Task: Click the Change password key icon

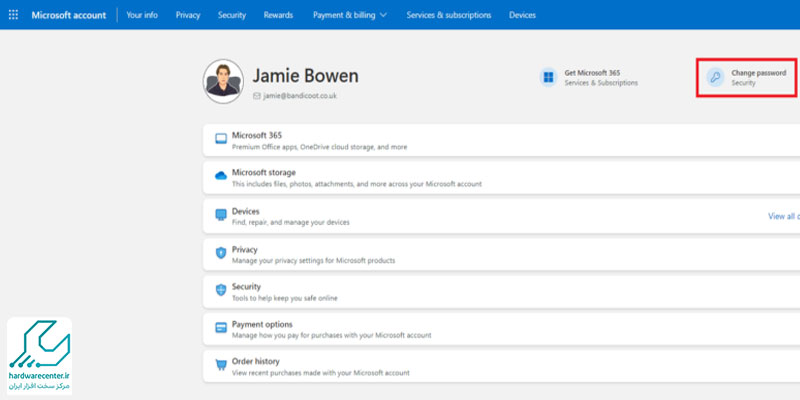Action: (x=715, y=78)
